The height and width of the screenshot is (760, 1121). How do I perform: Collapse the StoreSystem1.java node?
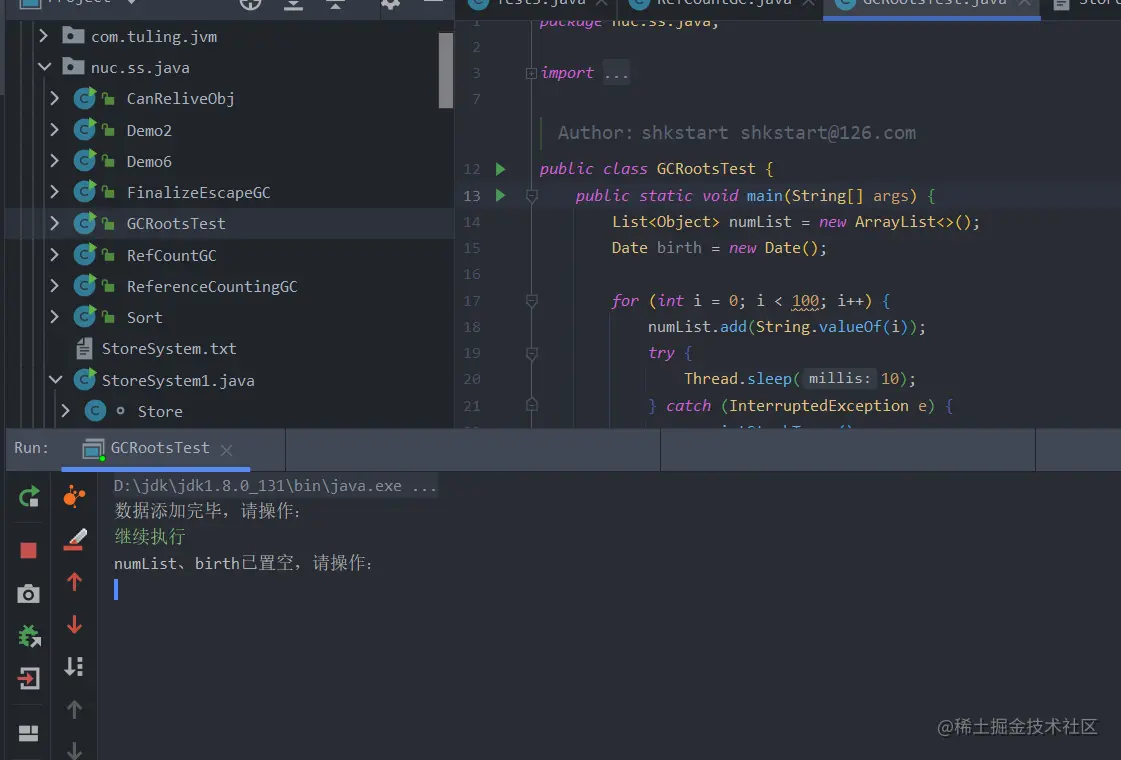(55, 380)
